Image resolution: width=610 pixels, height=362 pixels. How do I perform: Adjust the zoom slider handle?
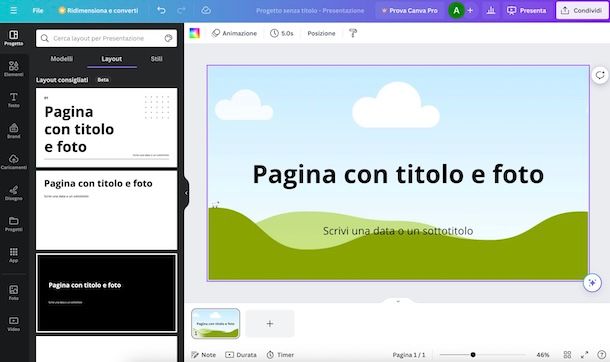click(473, 355)
